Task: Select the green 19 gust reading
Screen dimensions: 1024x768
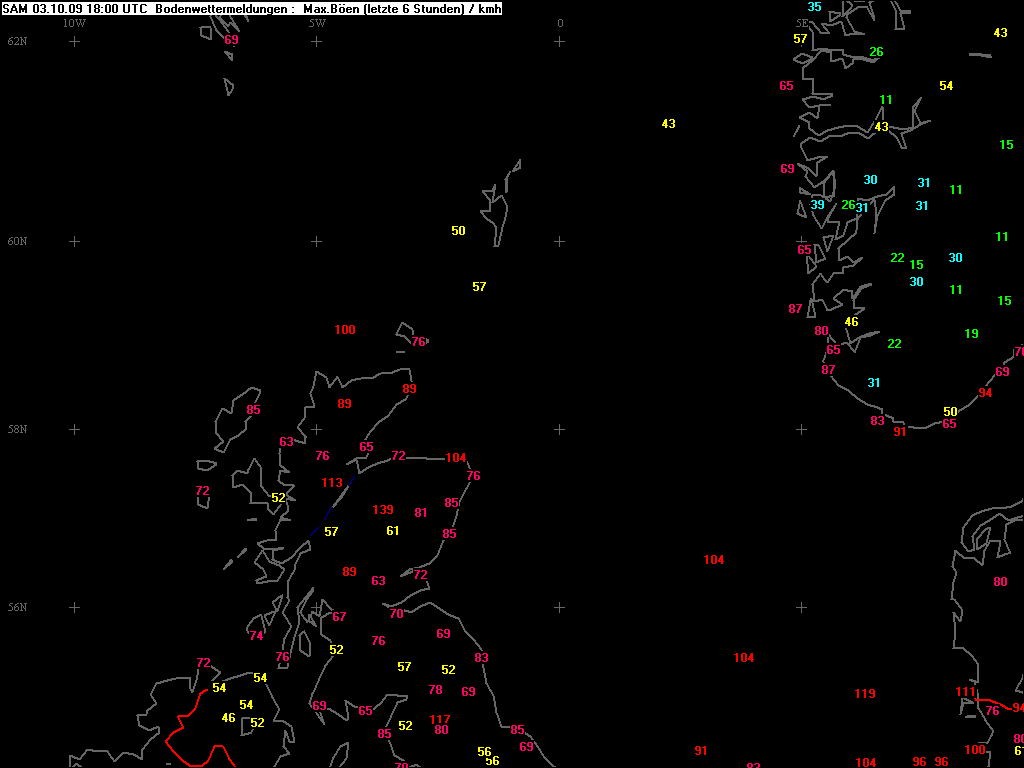Action: click(x=971, y=334)
